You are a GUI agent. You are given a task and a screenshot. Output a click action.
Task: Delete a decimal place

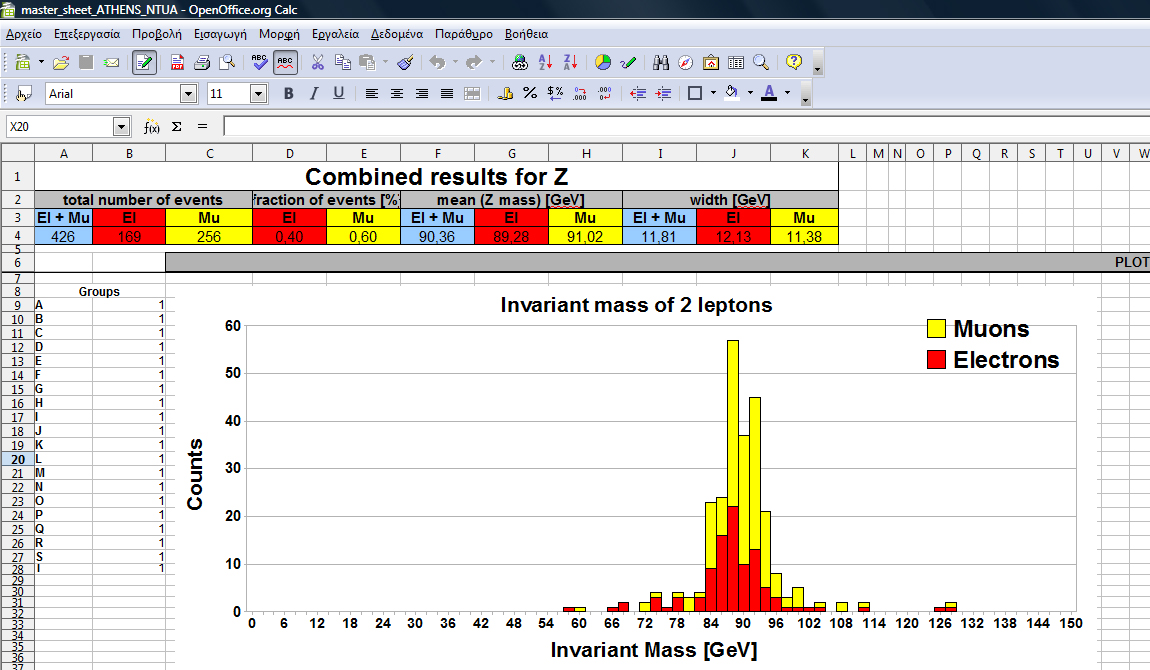pos(605,94)
